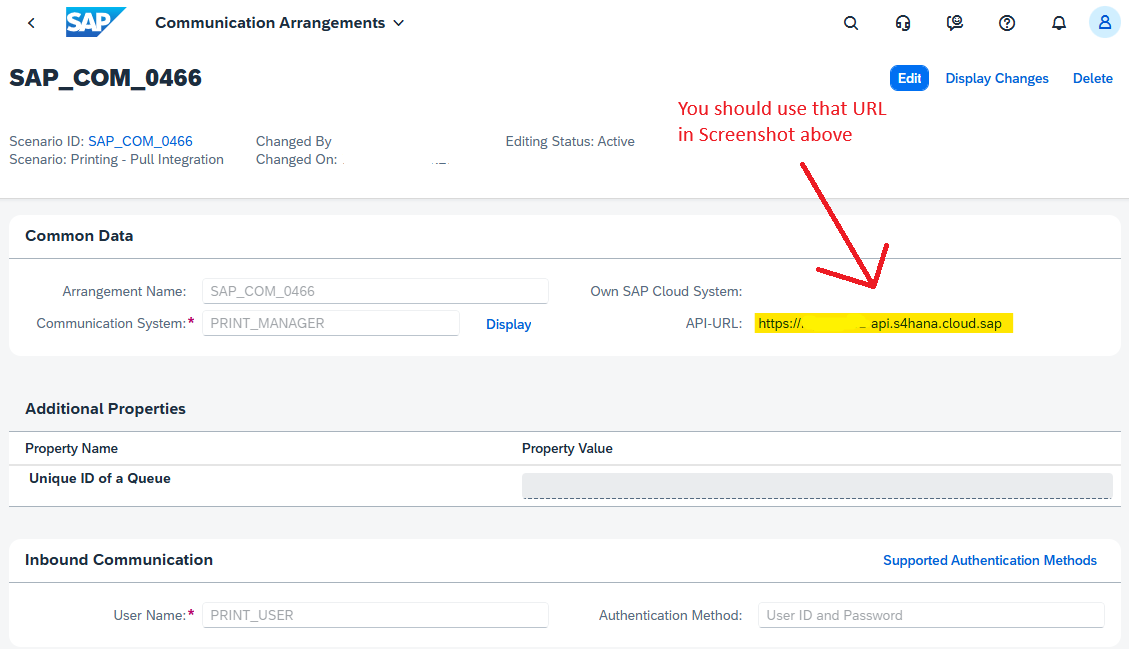Click Display link next to Communication System
The height and width of the screenshot is (649, 1129).
[x=508, y=324]
